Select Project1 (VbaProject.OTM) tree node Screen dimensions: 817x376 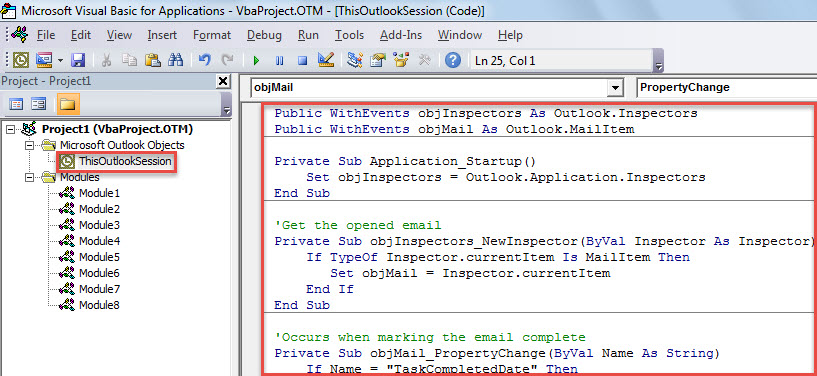[x=117, y=129]
